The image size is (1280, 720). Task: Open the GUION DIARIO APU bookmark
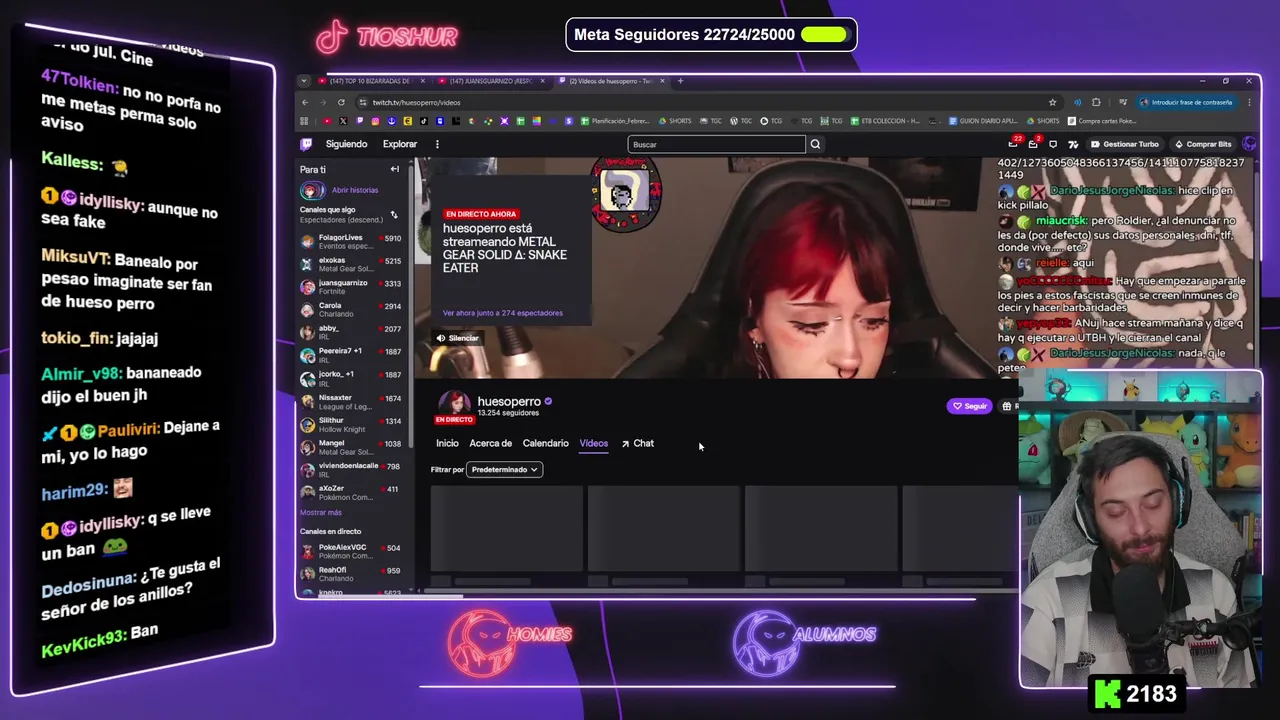click(984, 121)
